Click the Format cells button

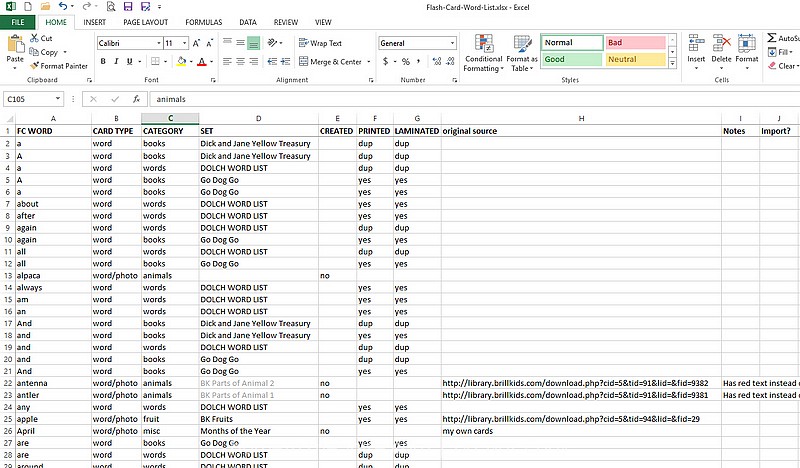(746, 51)
